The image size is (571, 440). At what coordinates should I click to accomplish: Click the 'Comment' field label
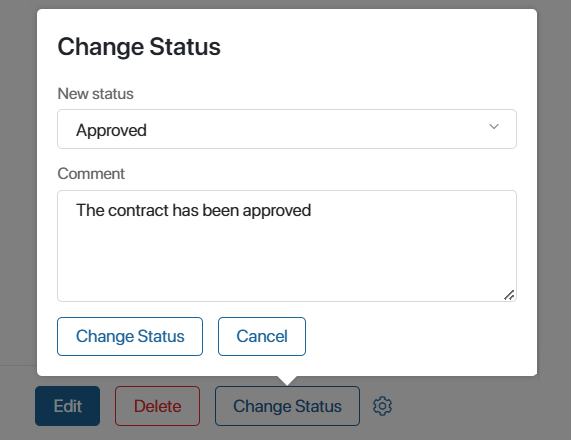(91, 174)
